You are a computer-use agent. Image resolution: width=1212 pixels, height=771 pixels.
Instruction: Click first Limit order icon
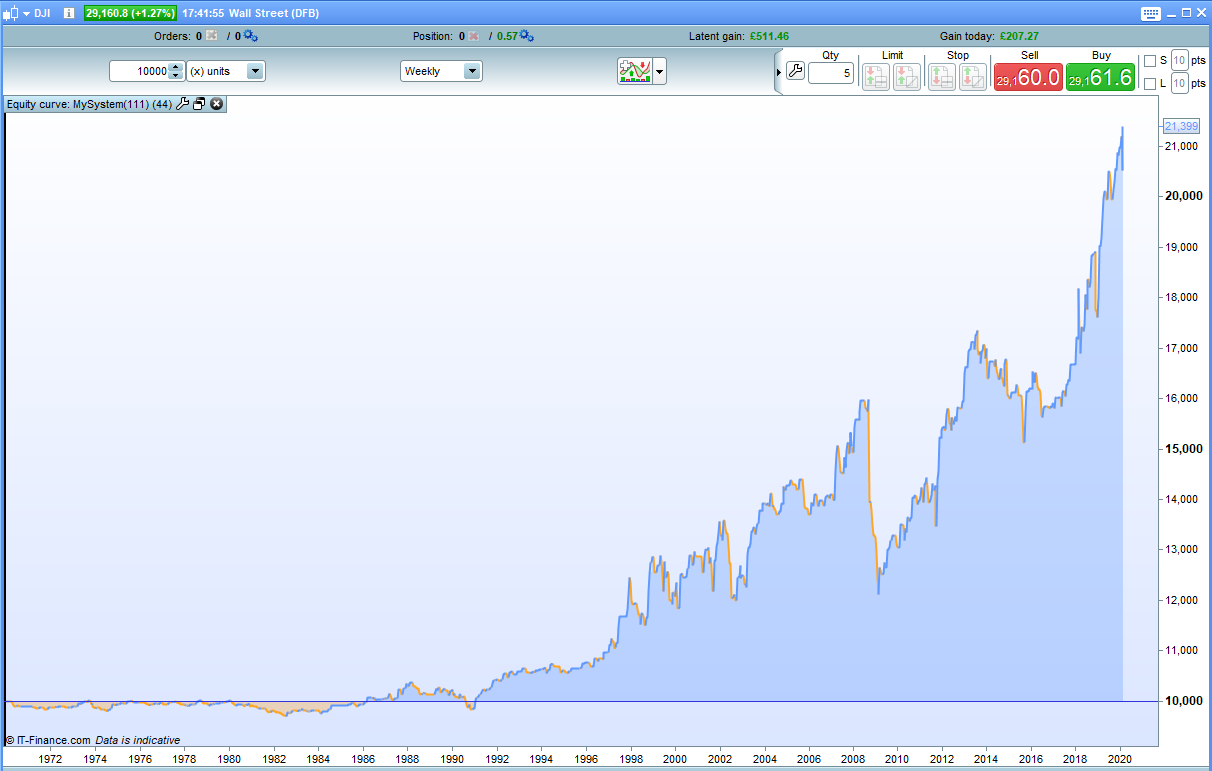pos(876,77)
